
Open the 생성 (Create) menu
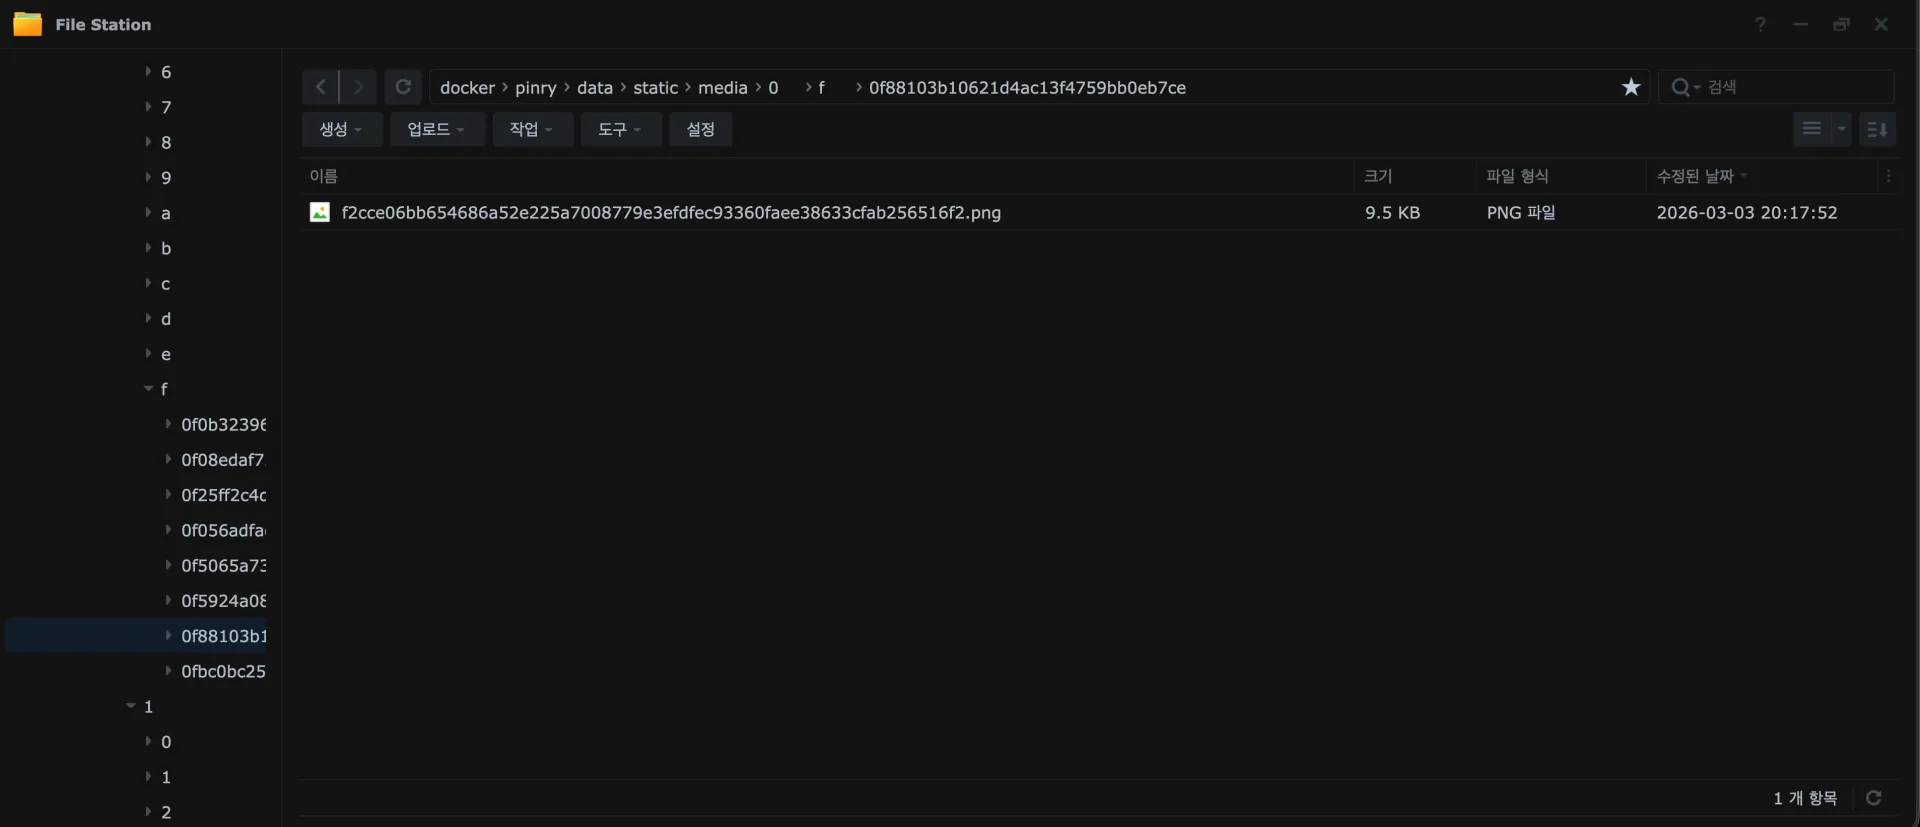point(341,129)
